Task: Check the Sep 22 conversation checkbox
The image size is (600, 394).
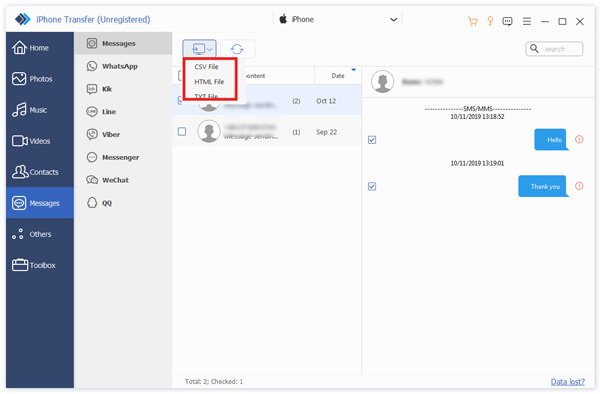Action: click(x=182, y=132)
